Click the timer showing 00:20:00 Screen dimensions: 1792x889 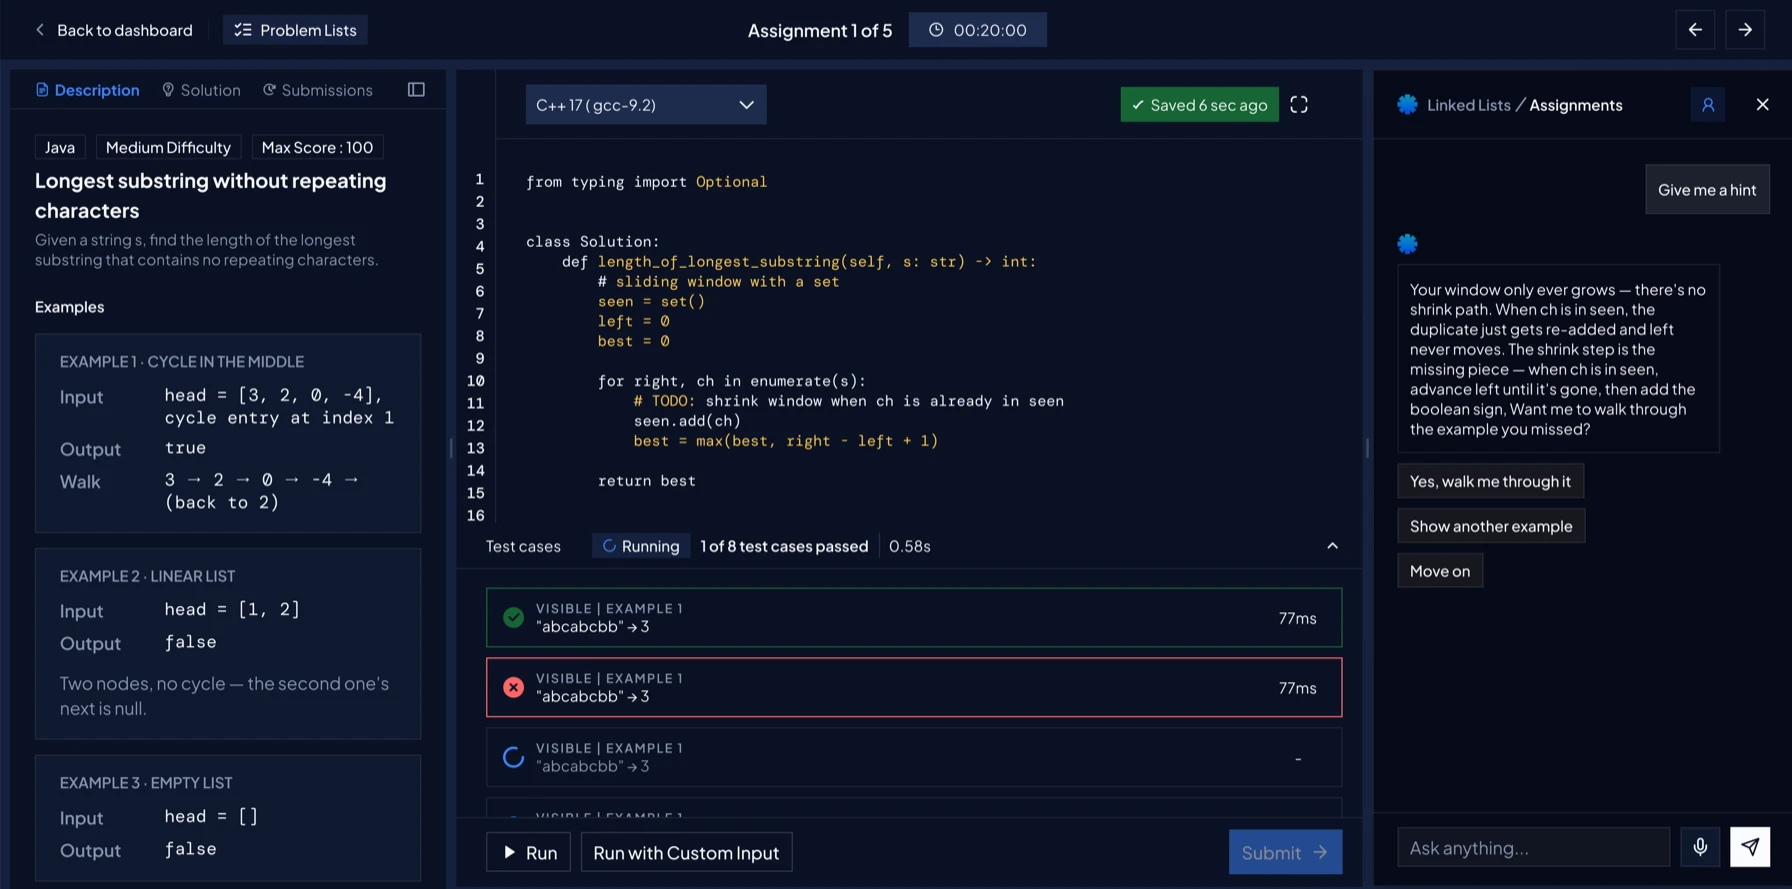click(x=977, y=30)
